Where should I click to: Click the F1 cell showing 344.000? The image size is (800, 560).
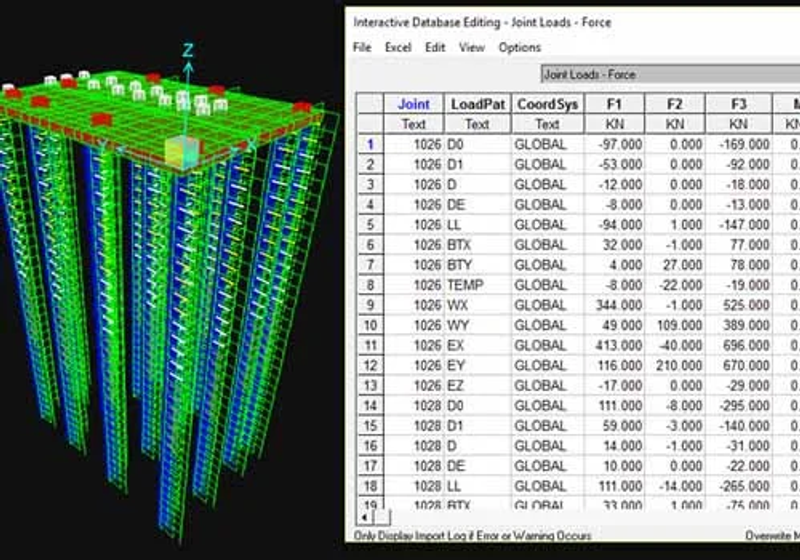pyautogui.click(x=614, y=305)
